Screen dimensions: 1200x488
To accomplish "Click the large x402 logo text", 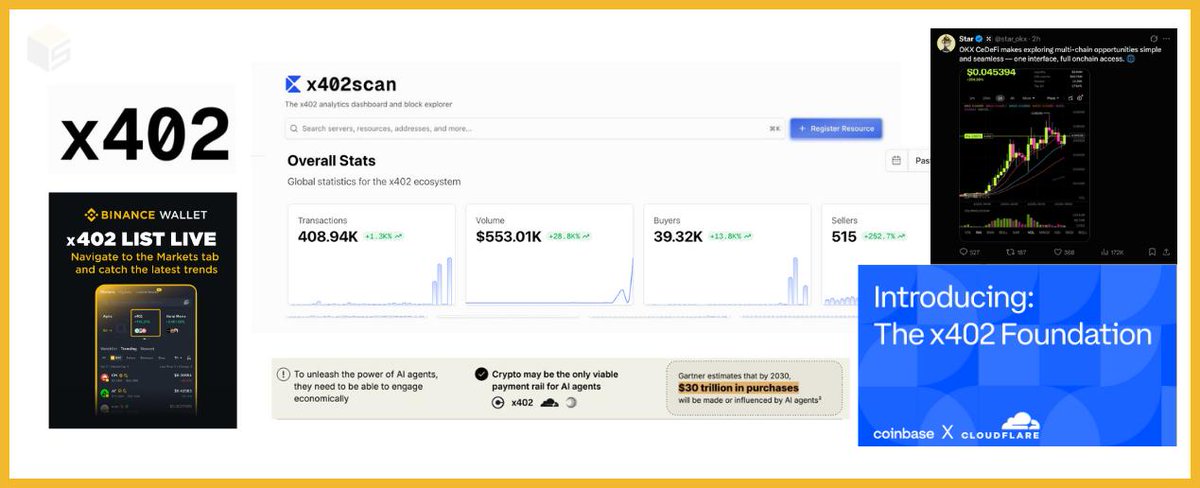I will [x=144, y=133].
